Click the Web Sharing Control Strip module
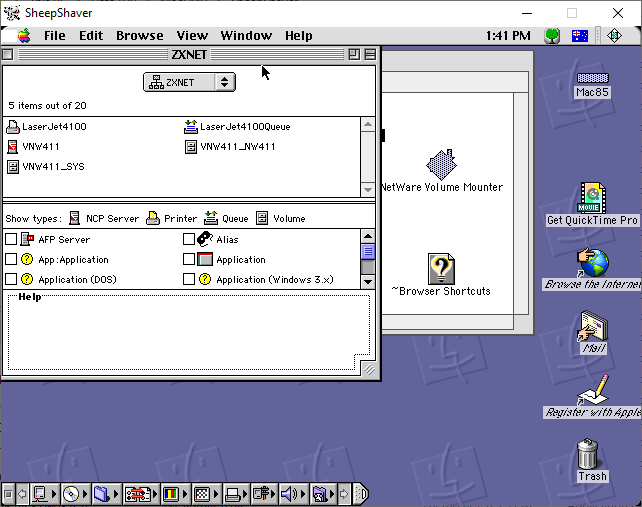642x507 pixels. click(321, 494)
